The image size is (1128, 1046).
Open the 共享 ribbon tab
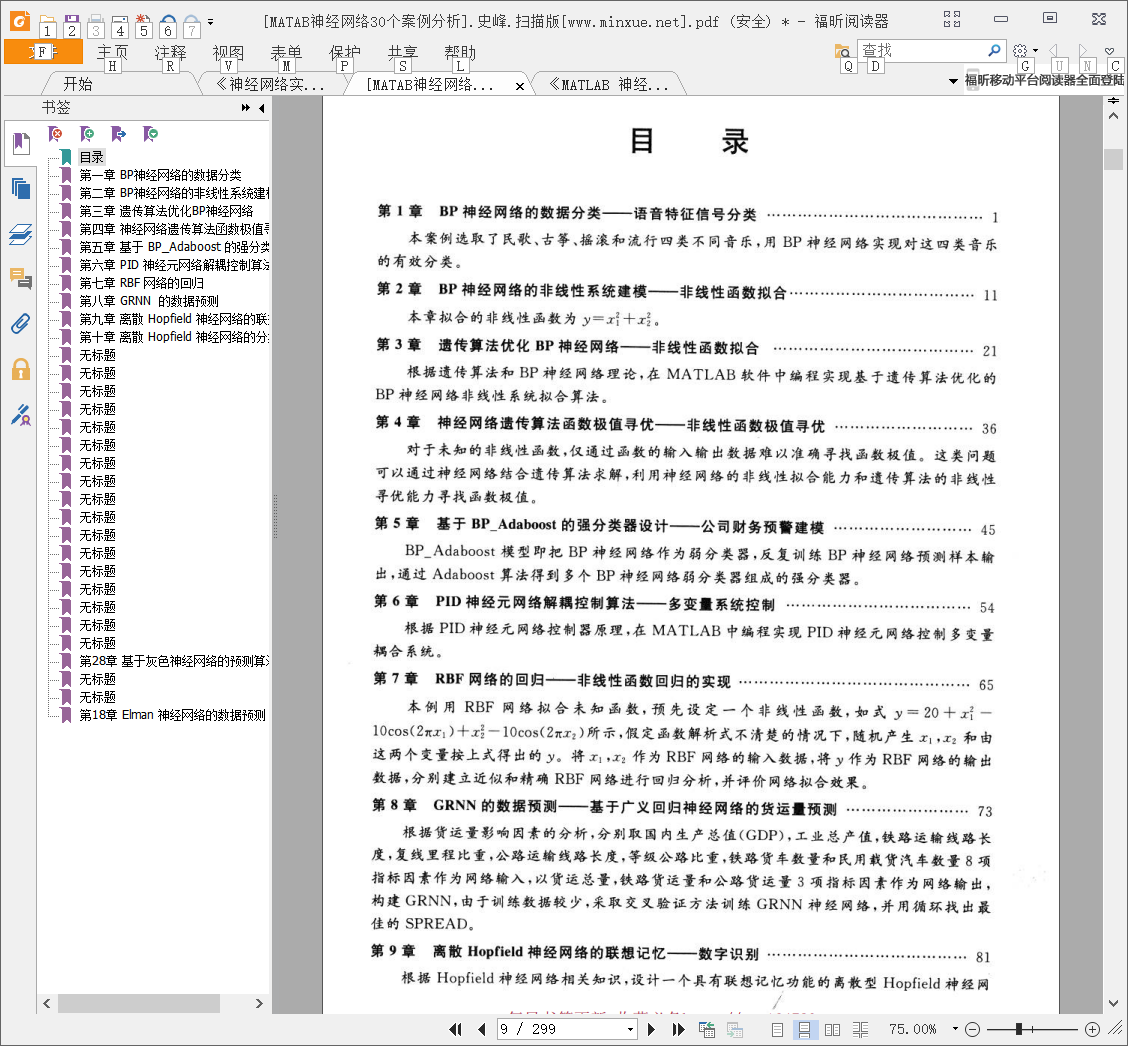point(402,53)
